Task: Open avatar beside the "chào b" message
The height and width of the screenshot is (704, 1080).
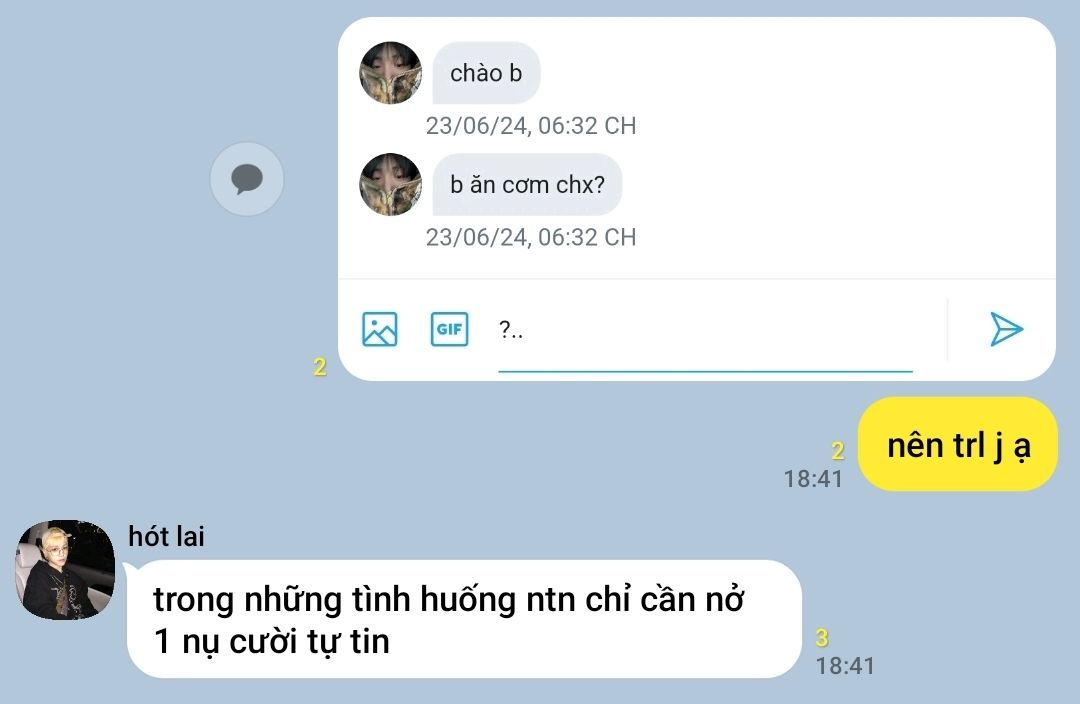Action: pos(391,73)
